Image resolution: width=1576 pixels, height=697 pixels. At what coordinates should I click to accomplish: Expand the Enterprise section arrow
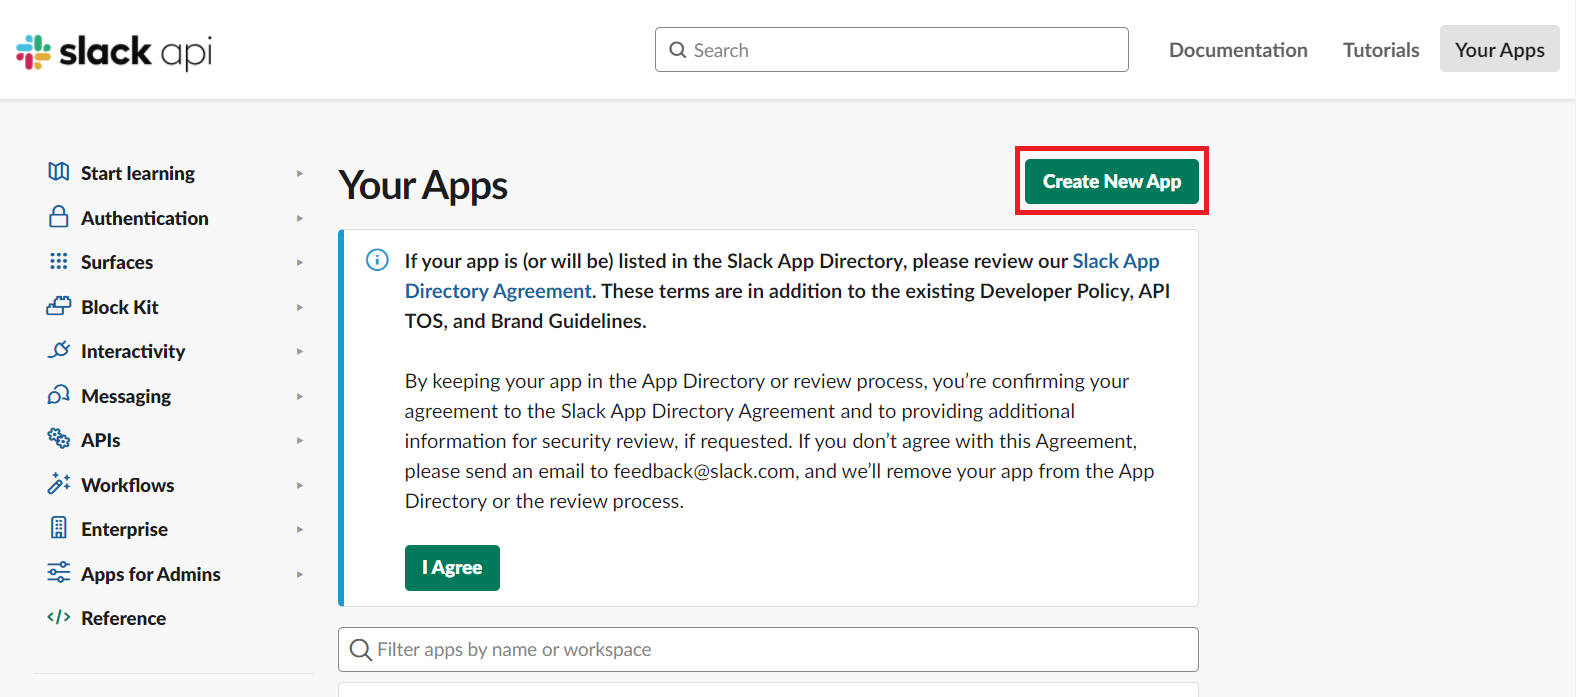pos(300,529)
